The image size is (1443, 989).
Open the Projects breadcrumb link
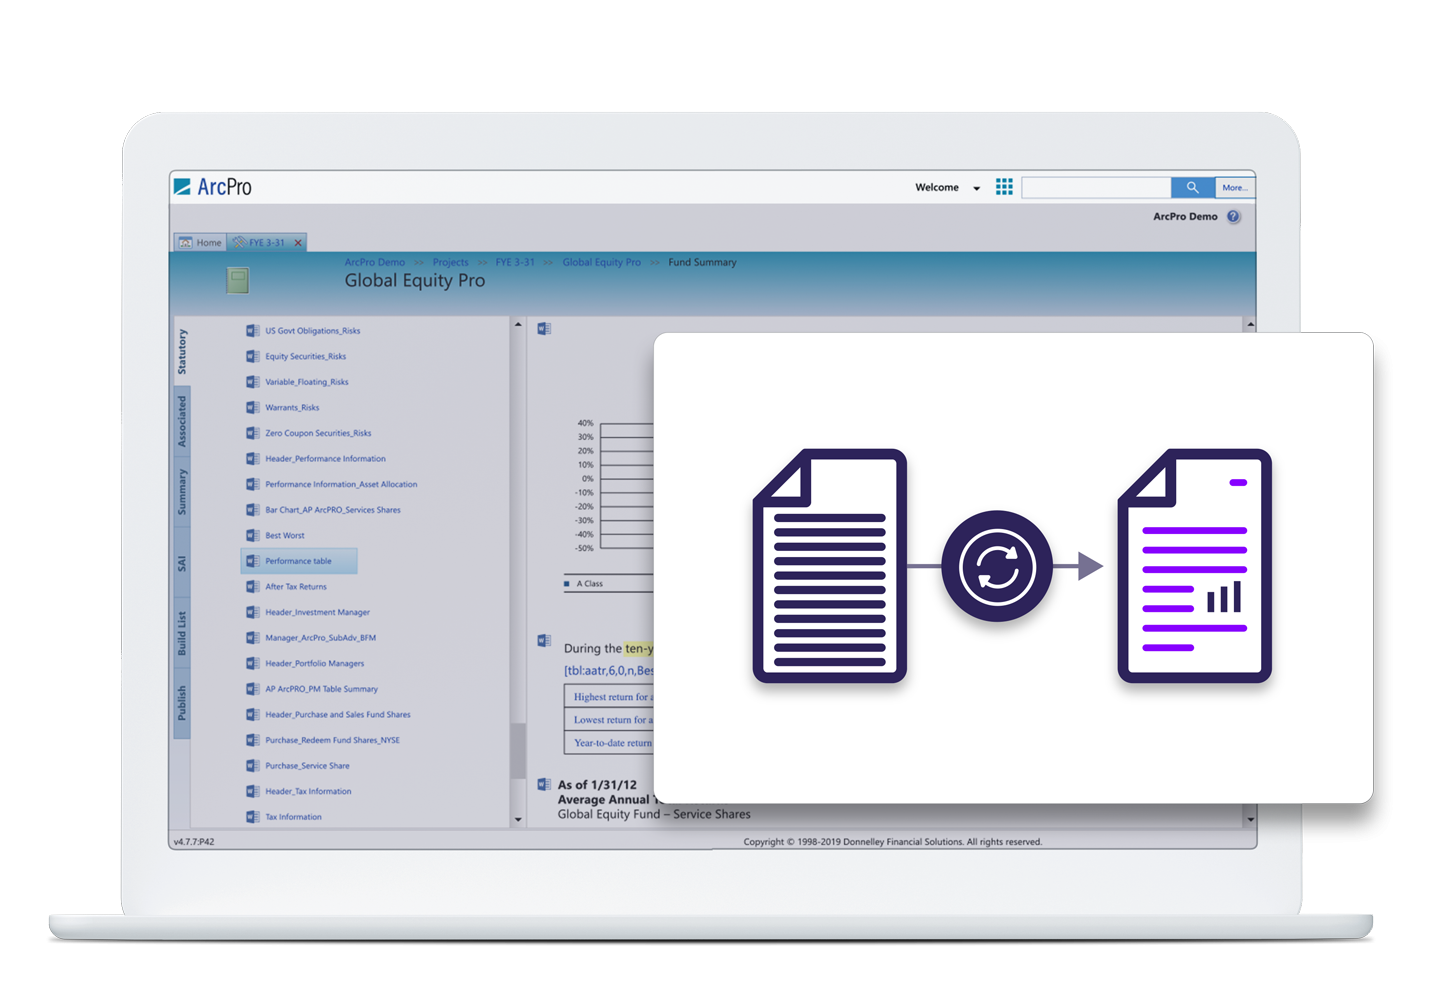[x=450, y=262]
